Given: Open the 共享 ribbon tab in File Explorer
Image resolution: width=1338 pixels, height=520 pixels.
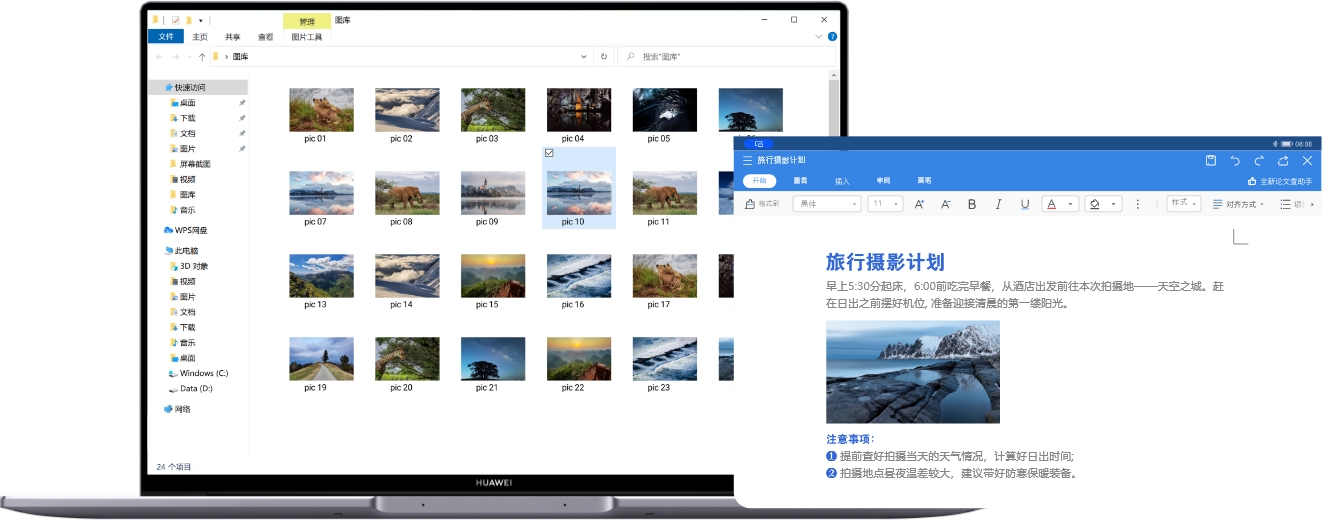Looking at the screenshot, I should point(232,37).
